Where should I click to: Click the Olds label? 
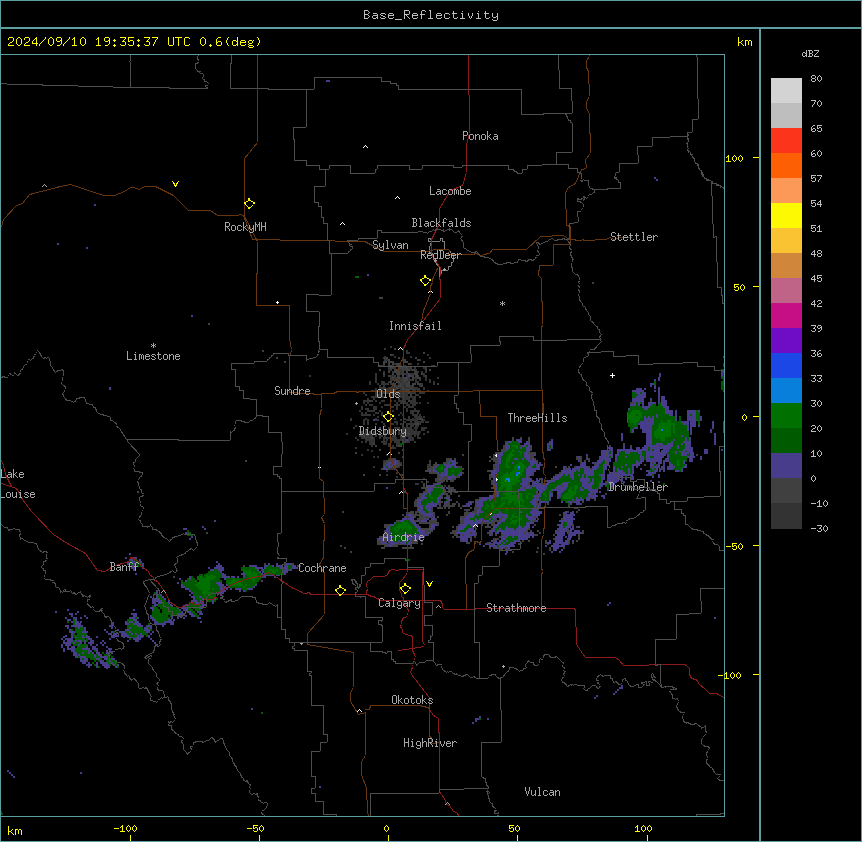(x=388, y=394)
